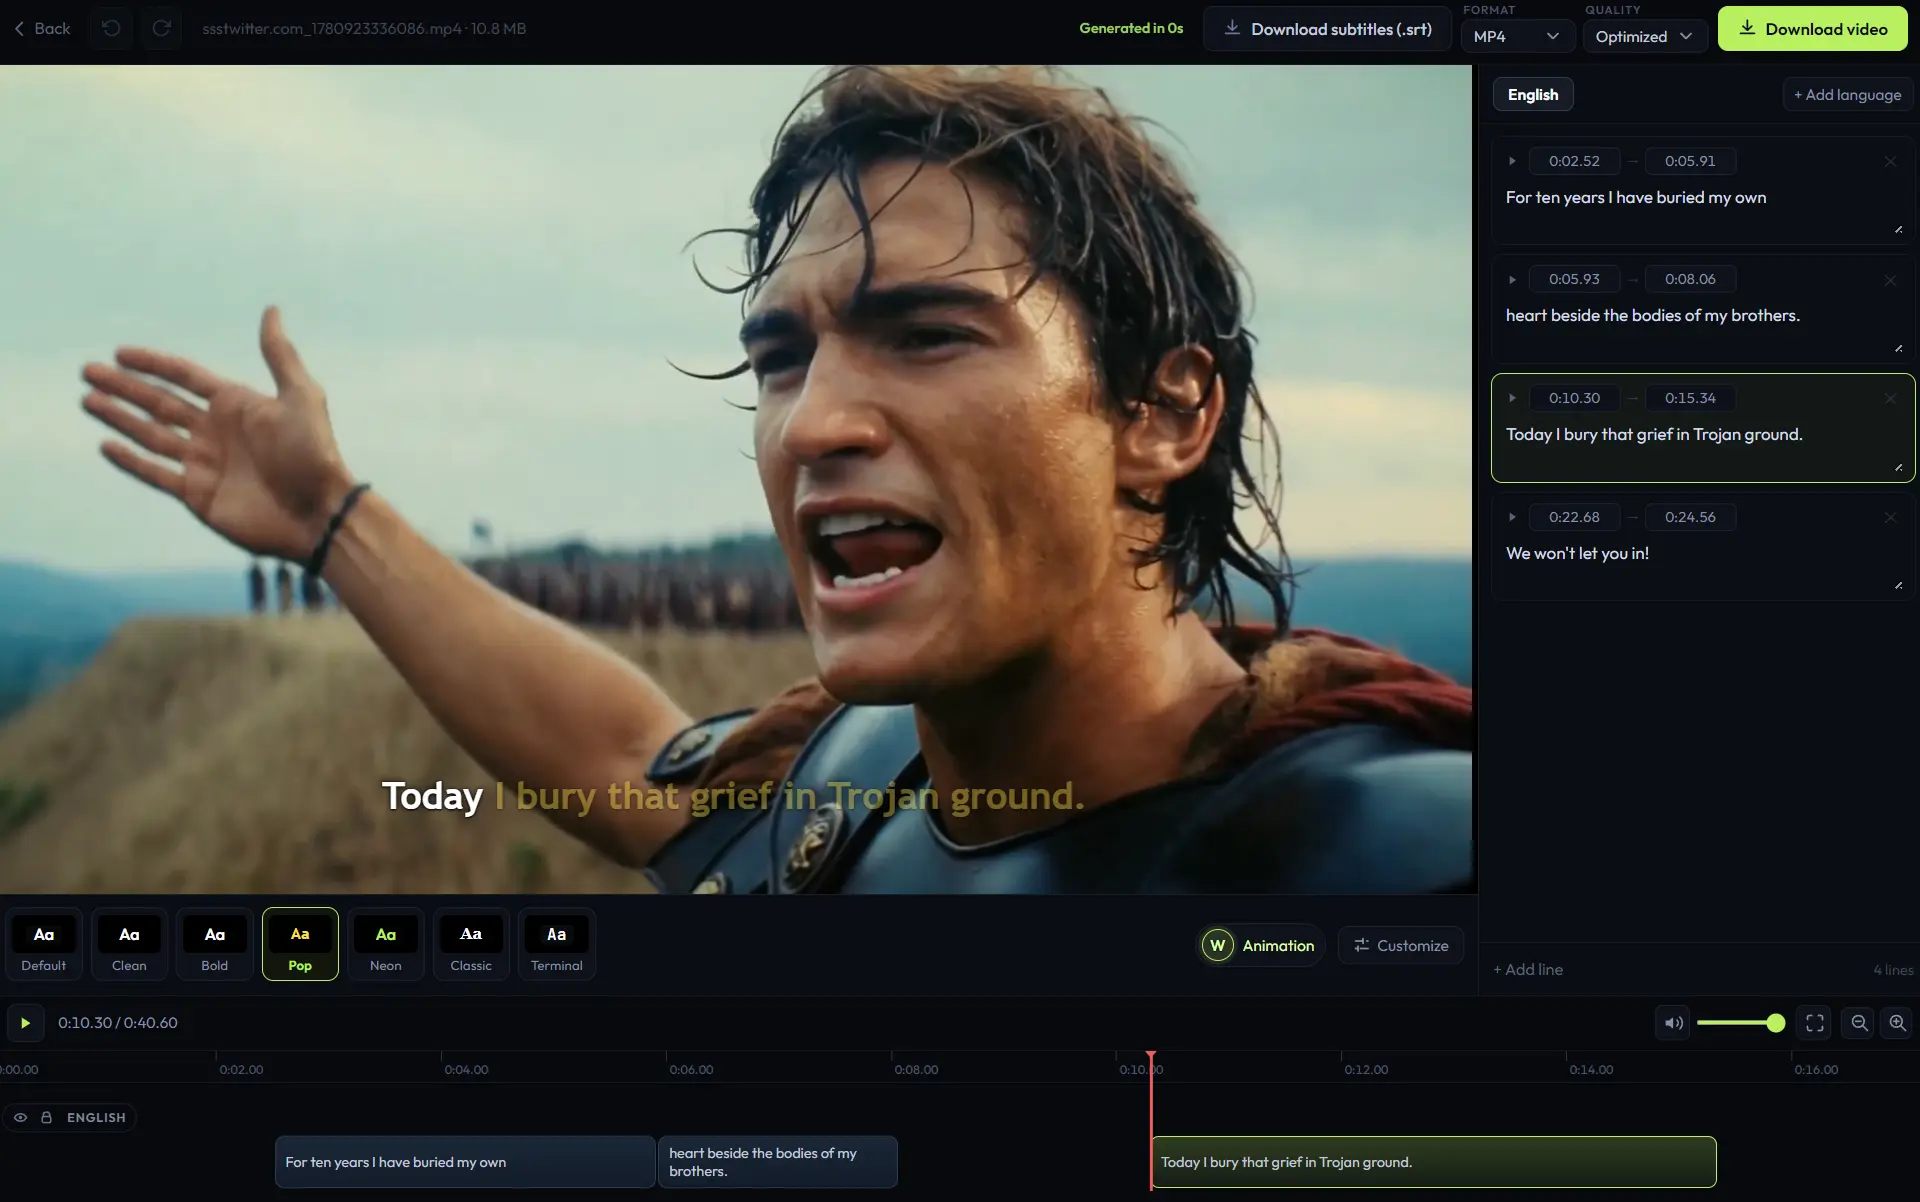Download the finished video
This screenshot has width=1920, height=1202.
pos(1812,29)
